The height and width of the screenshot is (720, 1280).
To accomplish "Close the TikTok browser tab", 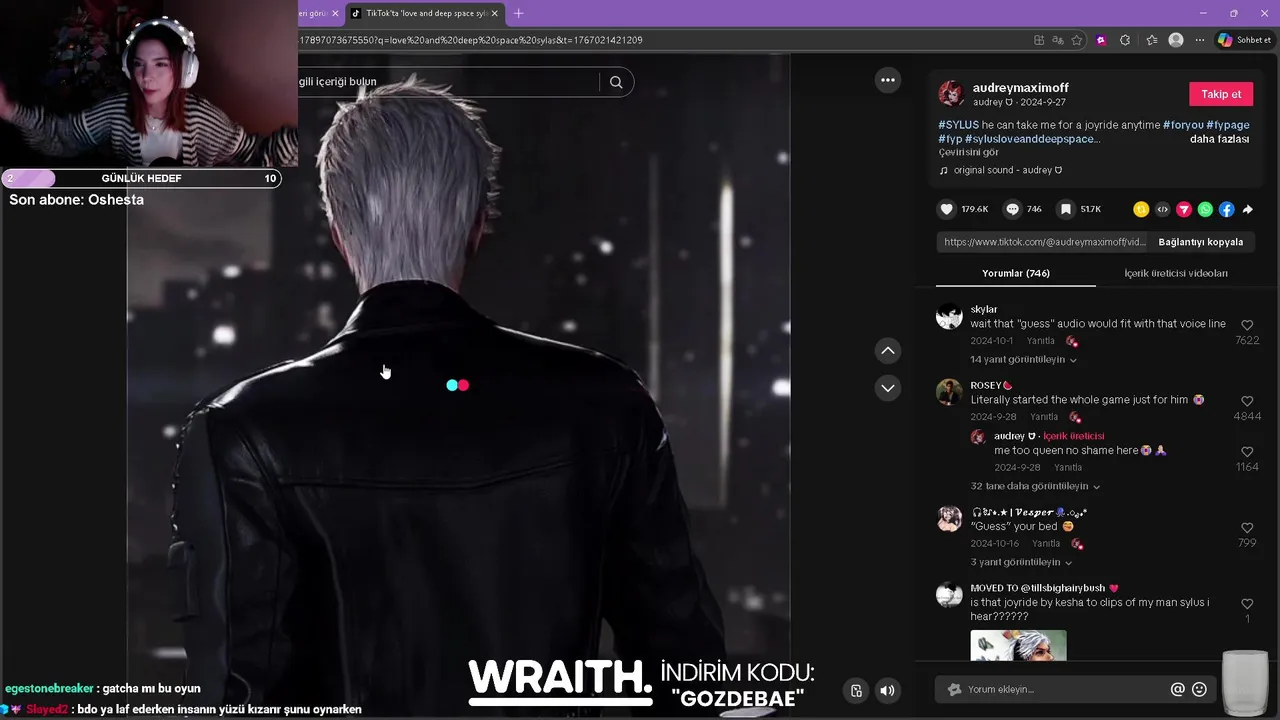I will [494, 13].
